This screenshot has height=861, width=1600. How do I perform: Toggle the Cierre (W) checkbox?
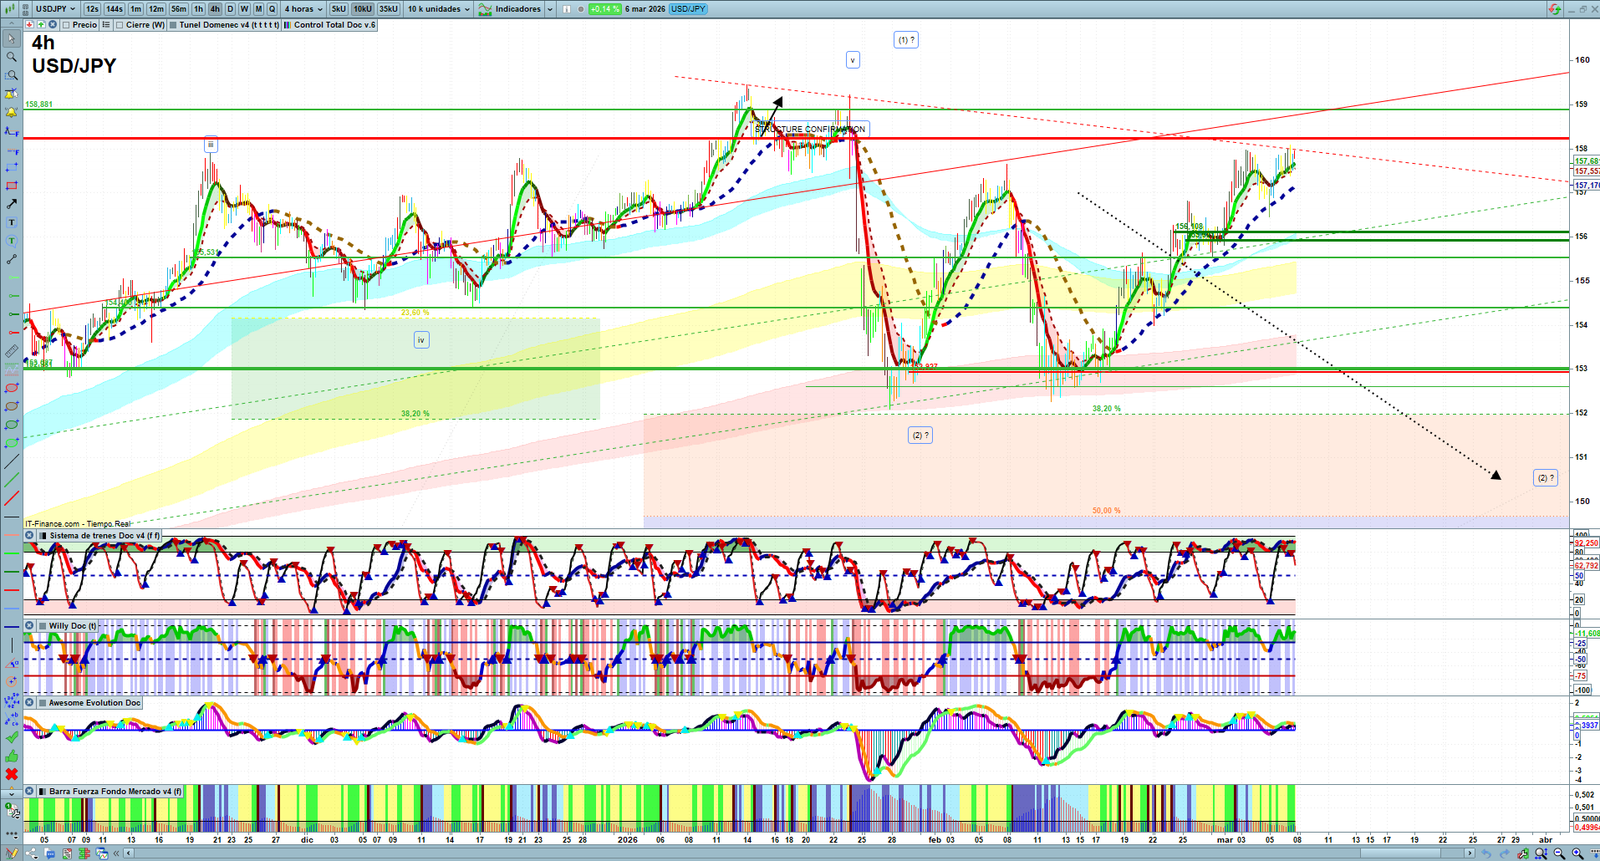pos(120,25)
